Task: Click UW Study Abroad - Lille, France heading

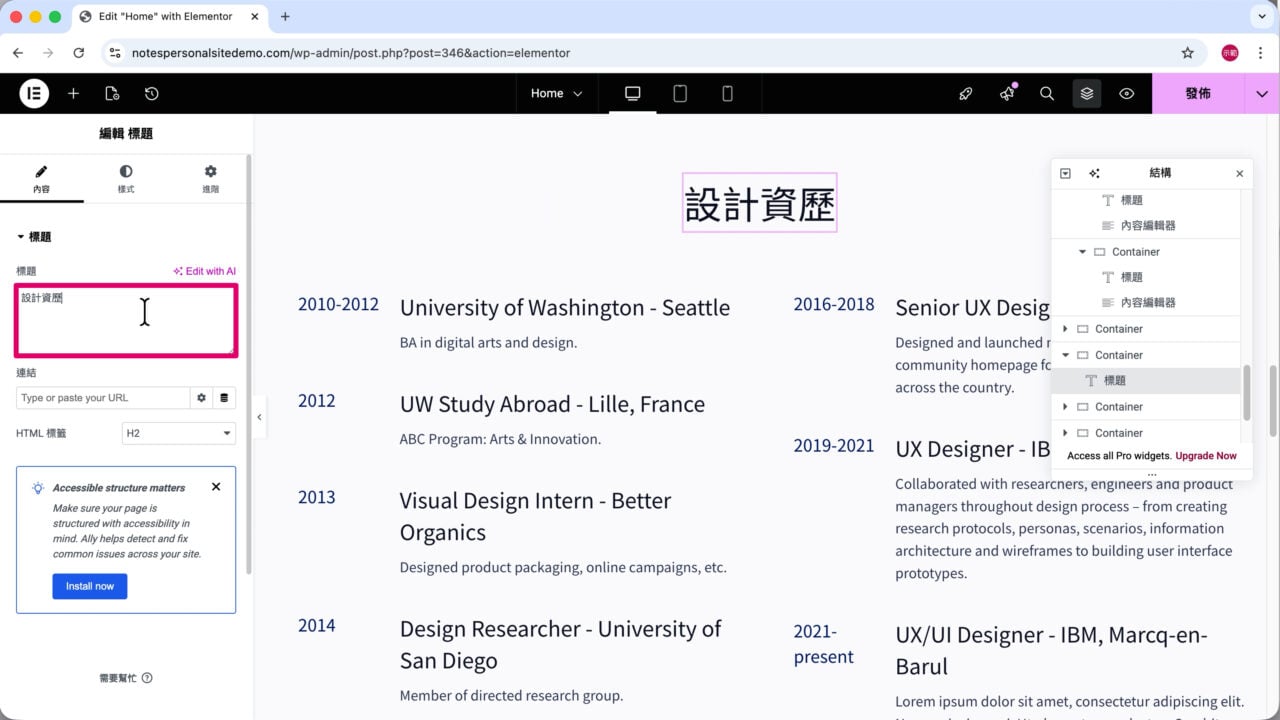Action: pyautogui.click(x=552, y=404)
